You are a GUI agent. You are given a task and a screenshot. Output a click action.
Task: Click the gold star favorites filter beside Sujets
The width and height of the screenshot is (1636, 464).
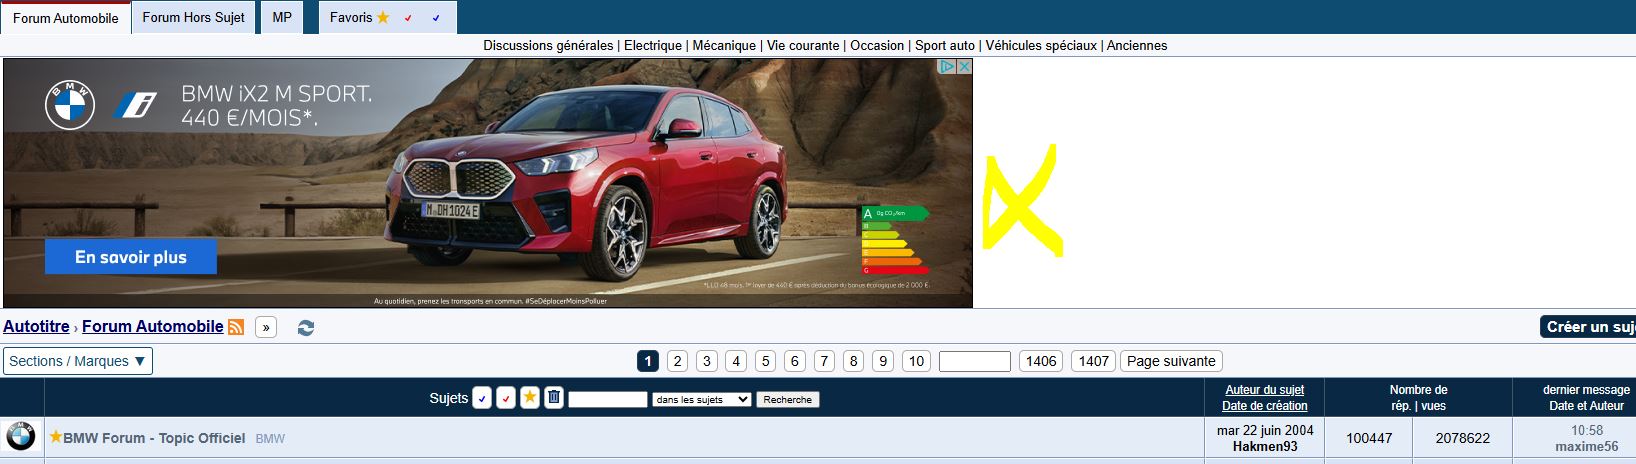pyautogui.click(x=530, y=397)
